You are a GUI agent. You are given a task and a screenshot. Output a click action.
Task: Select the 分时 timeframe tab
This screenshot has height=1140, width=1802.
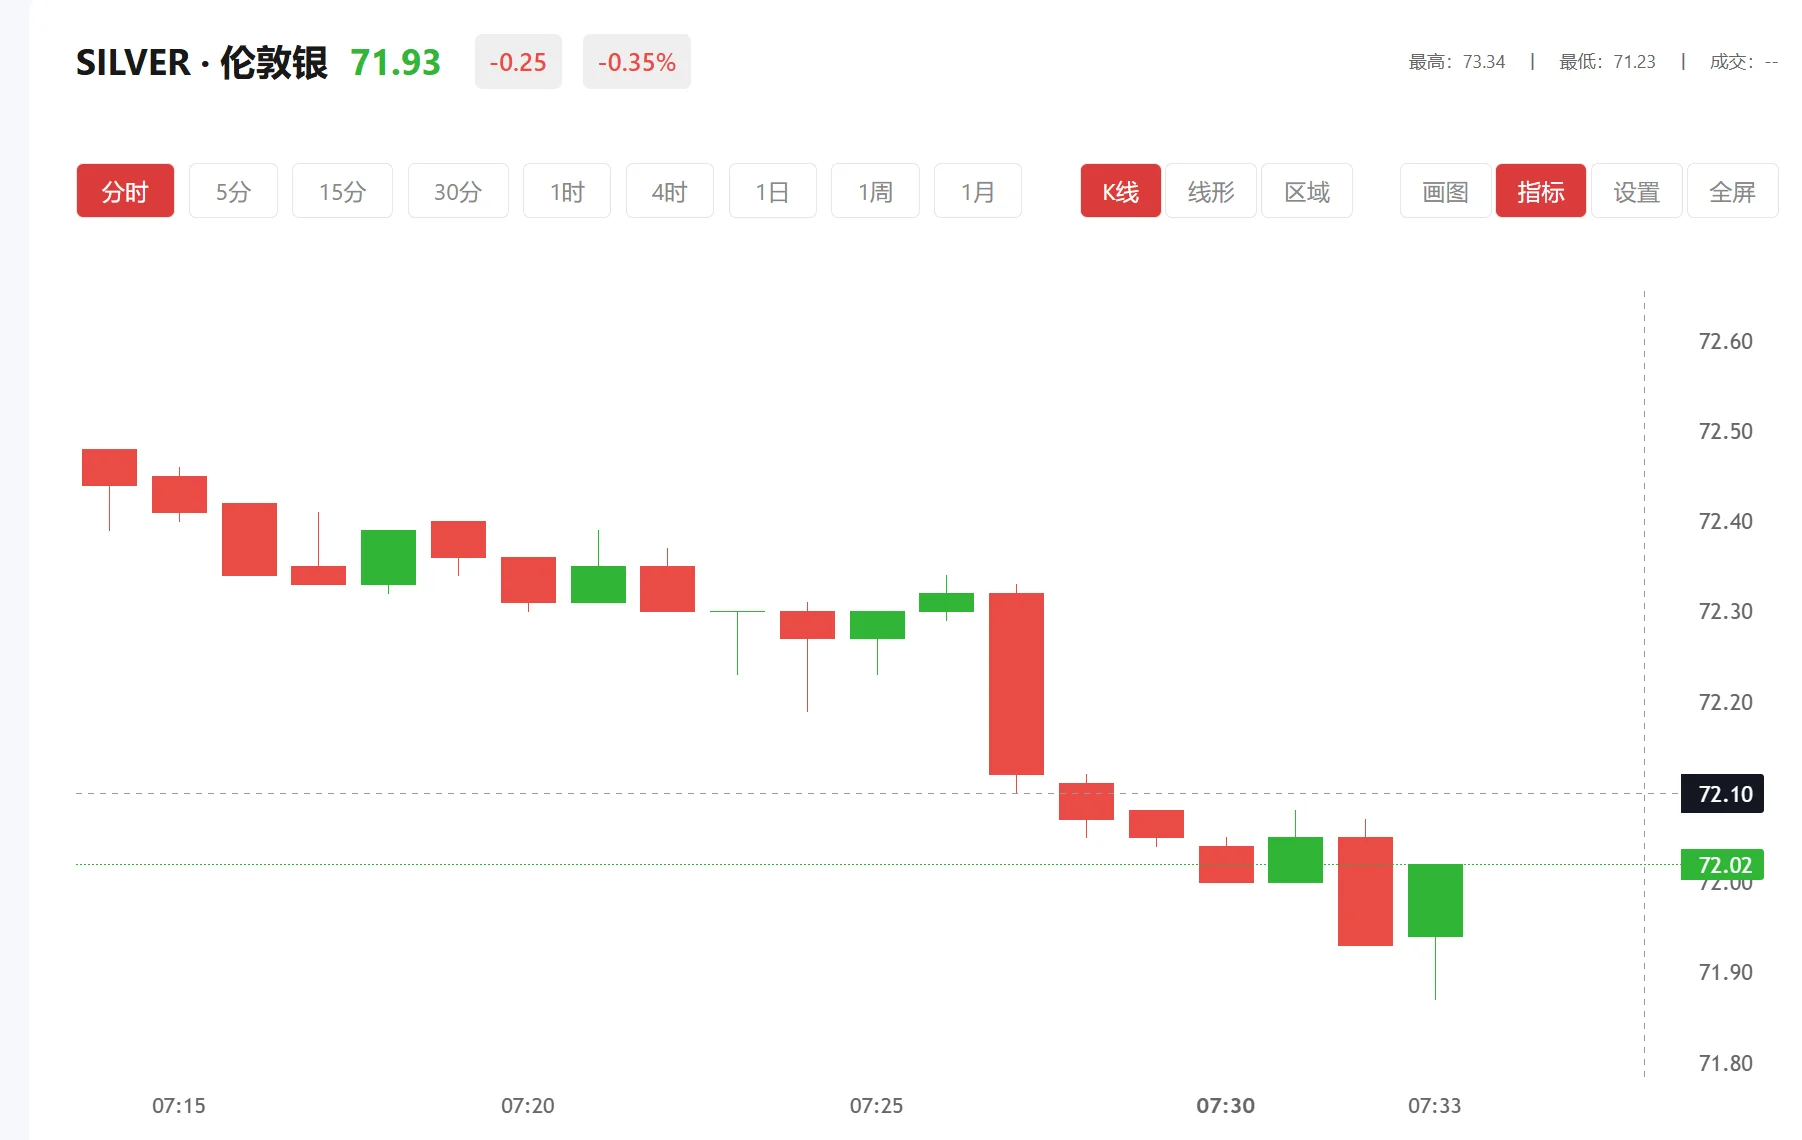[x=125, y=191]
